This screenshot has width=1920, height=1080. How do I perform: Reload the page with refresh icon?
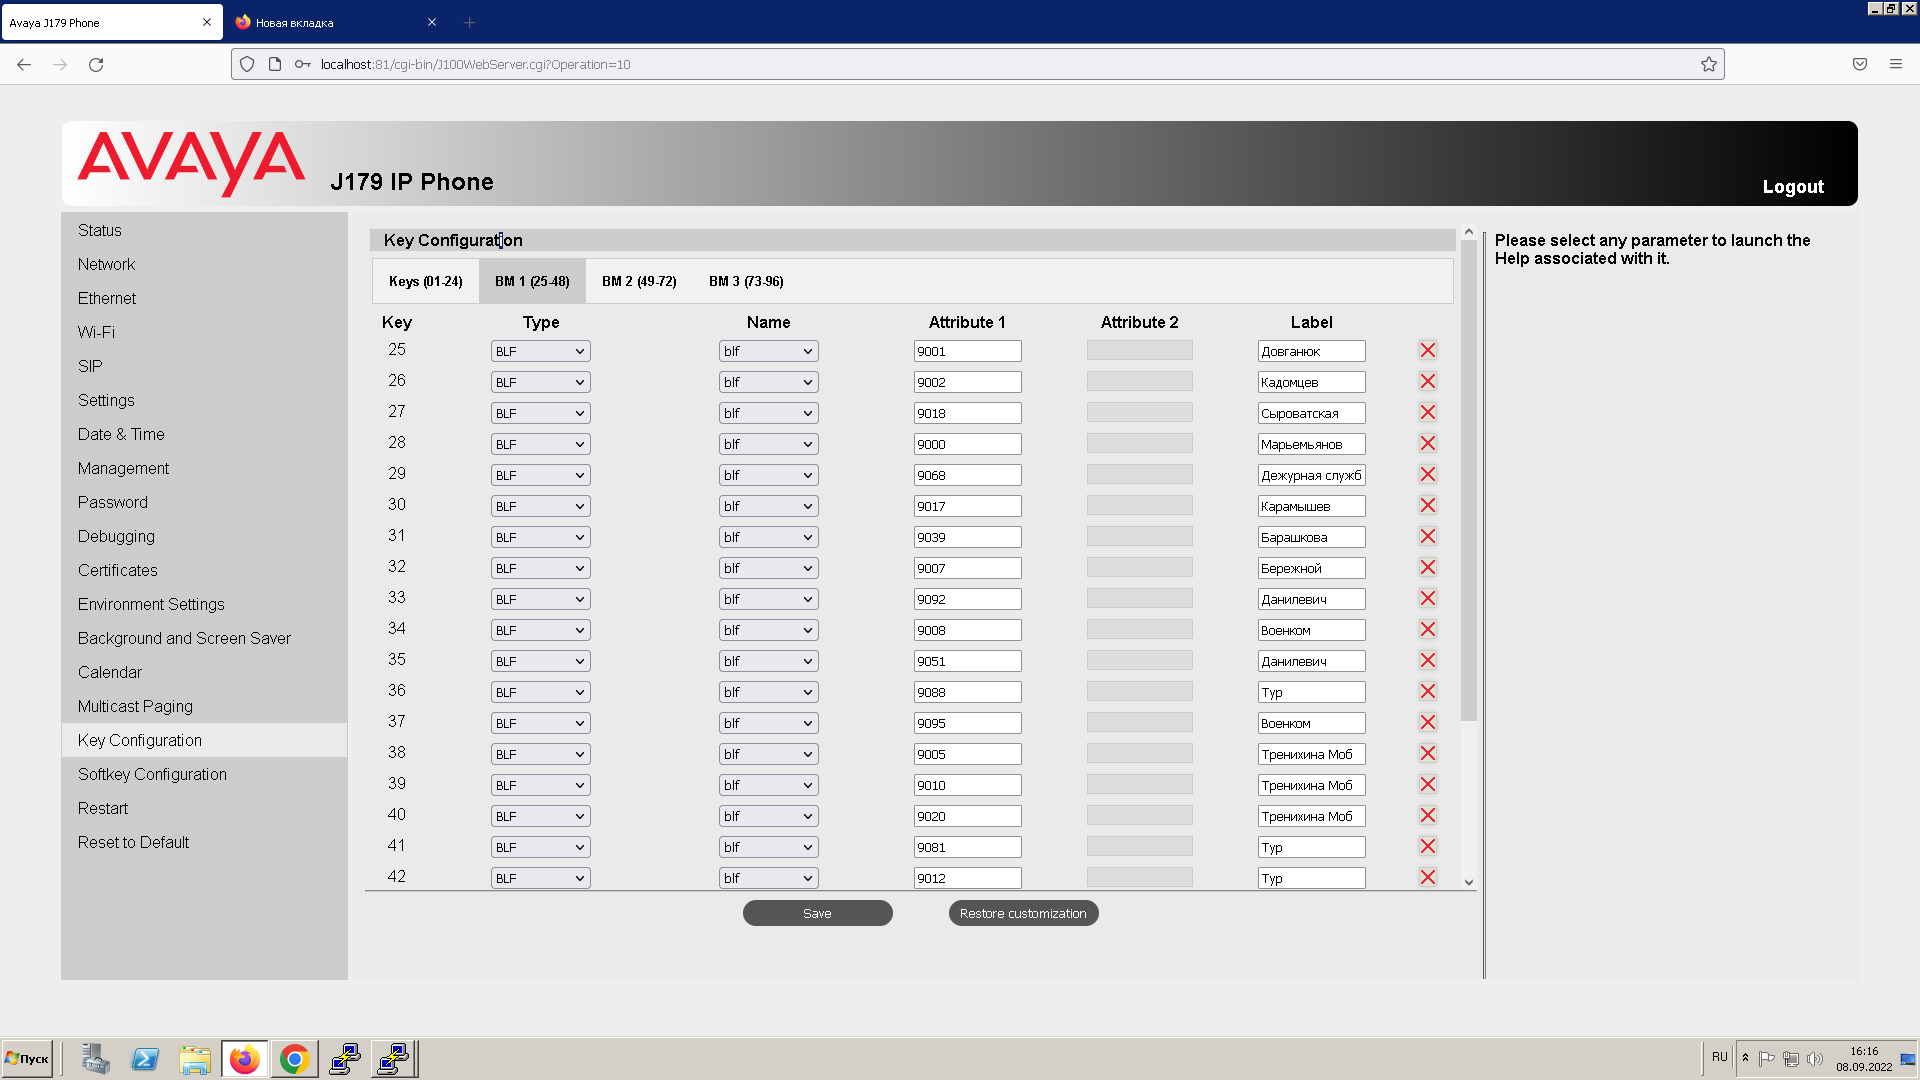96,65
